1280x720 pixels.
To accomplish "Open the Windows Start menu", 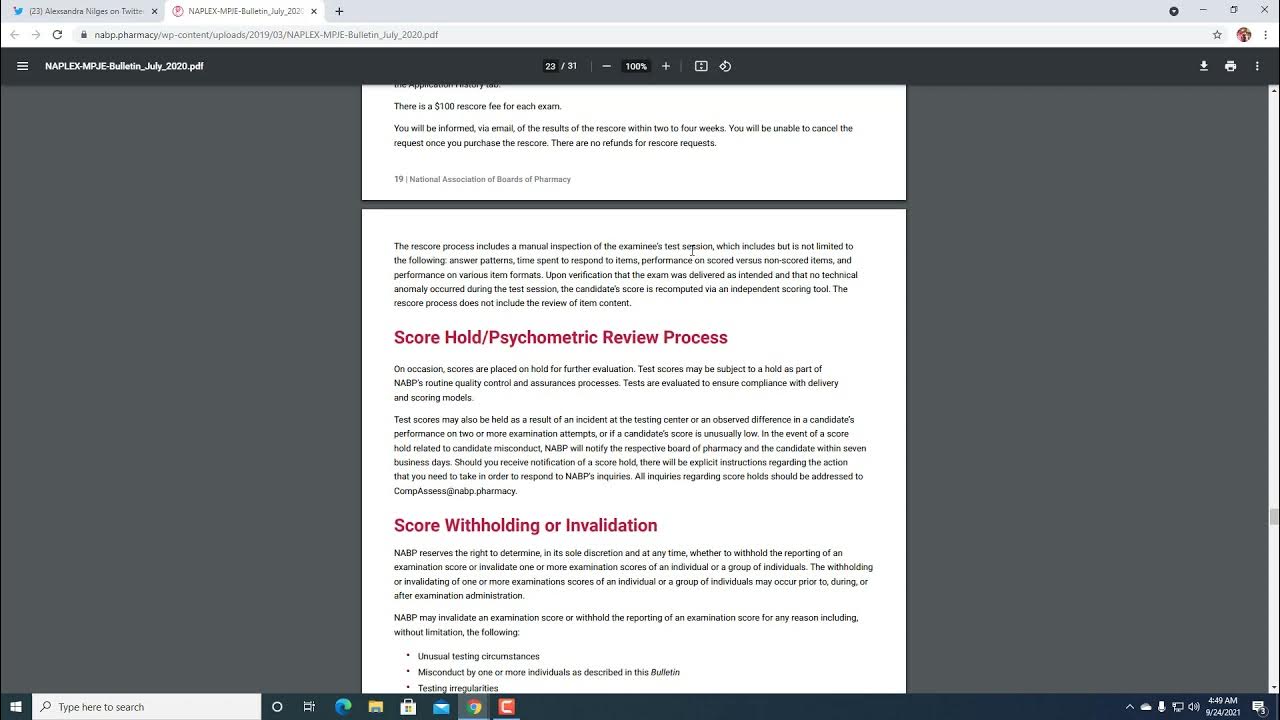I will [16, 707].
